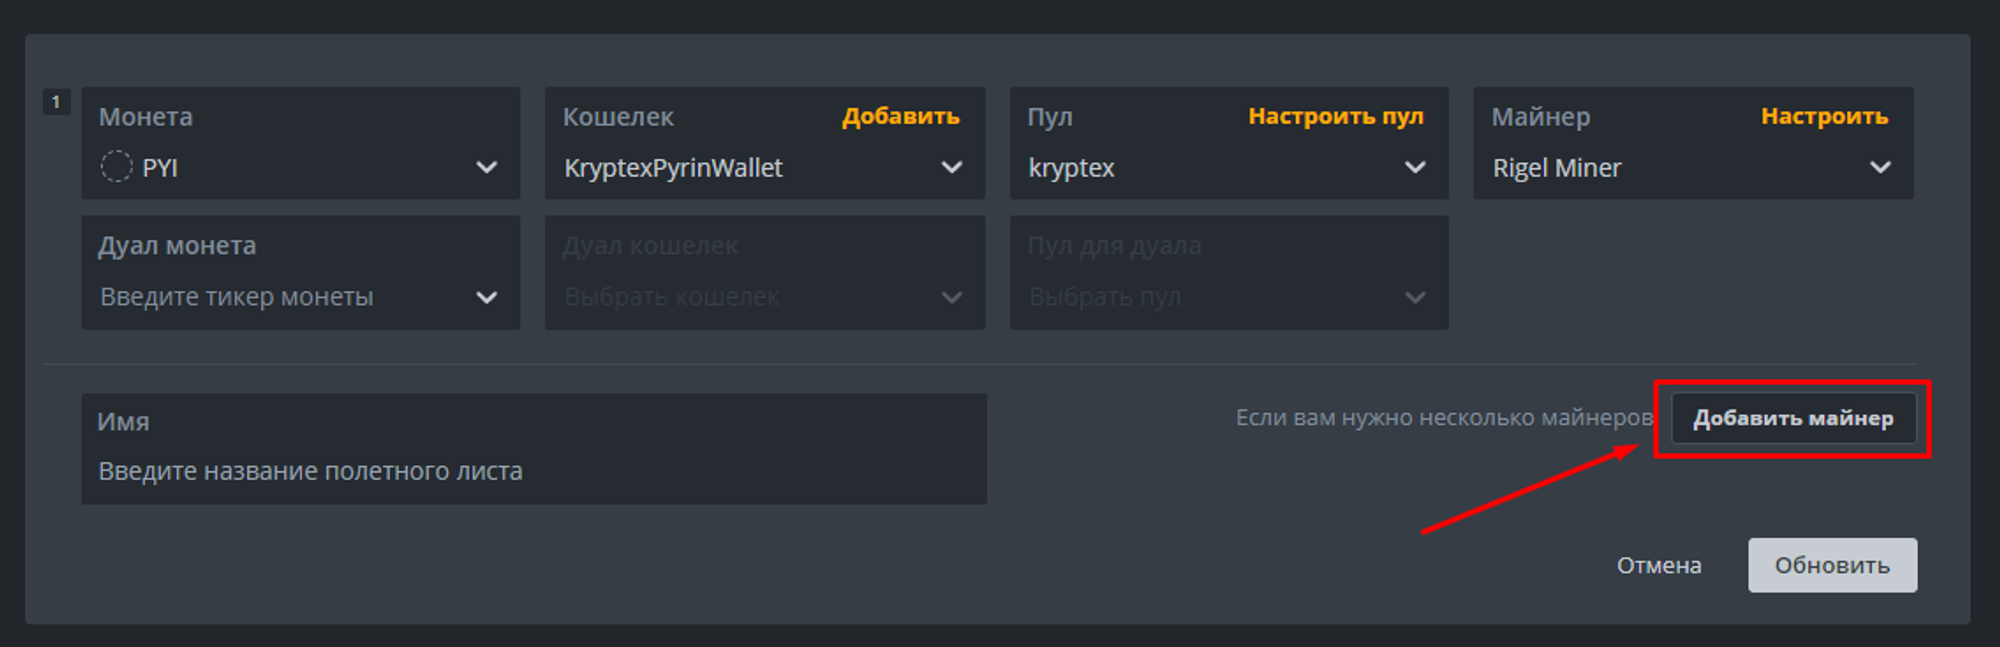Screen dimensions: 2000x647
Task: Open the Дуал кошелек dropdown
Action: (764, 273)
